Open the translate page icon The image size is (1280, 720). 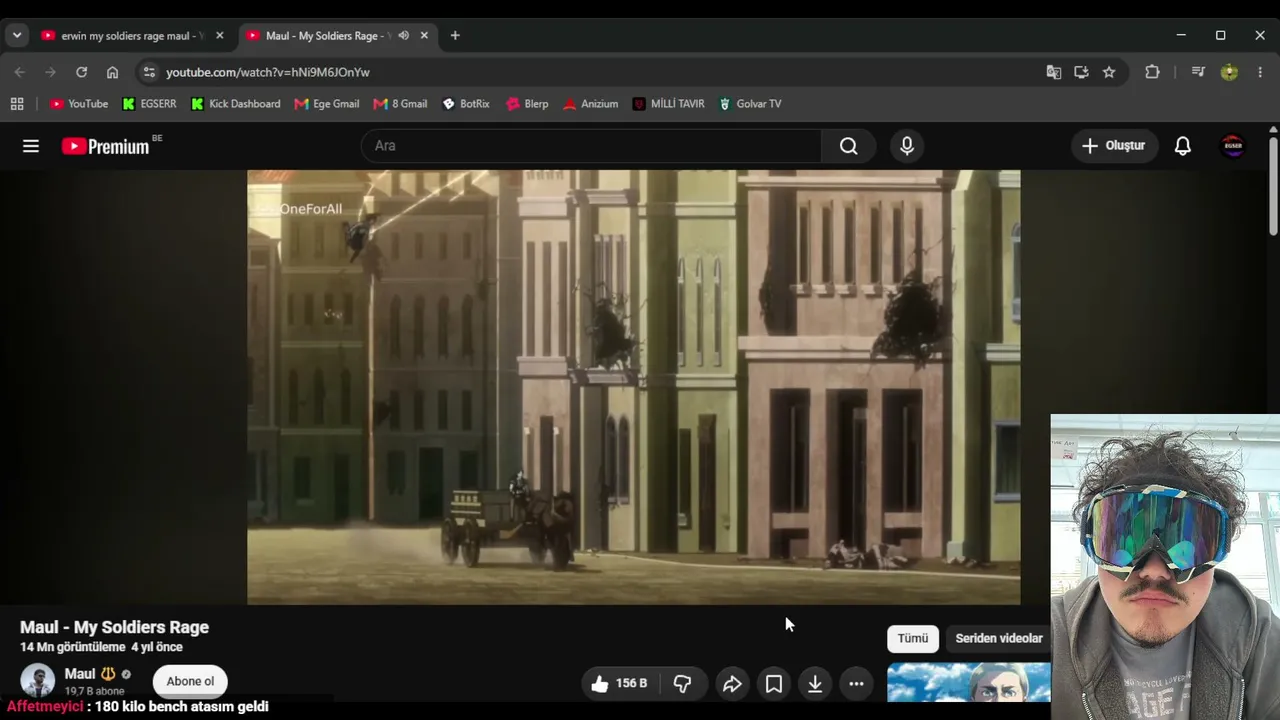click(1053, 72)
